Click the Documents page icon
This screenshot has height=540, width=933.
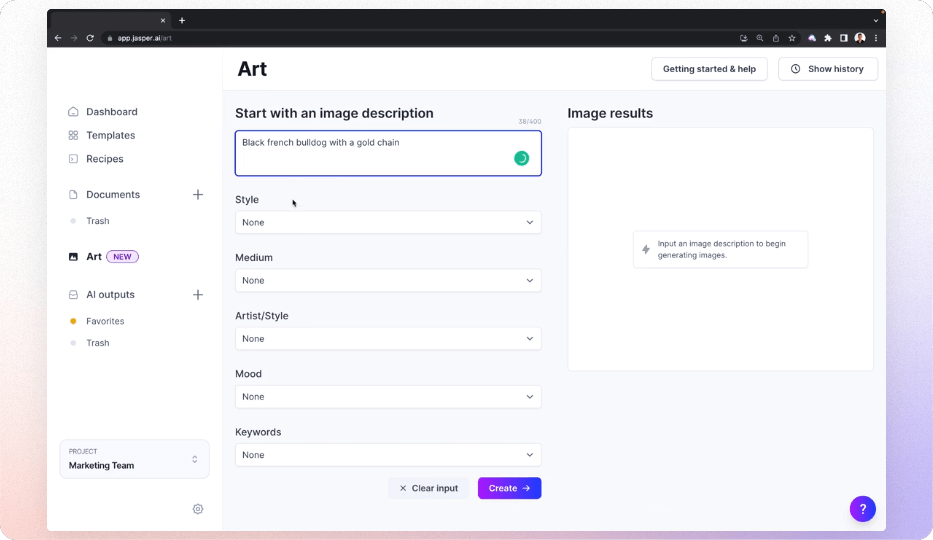(73, 194)
